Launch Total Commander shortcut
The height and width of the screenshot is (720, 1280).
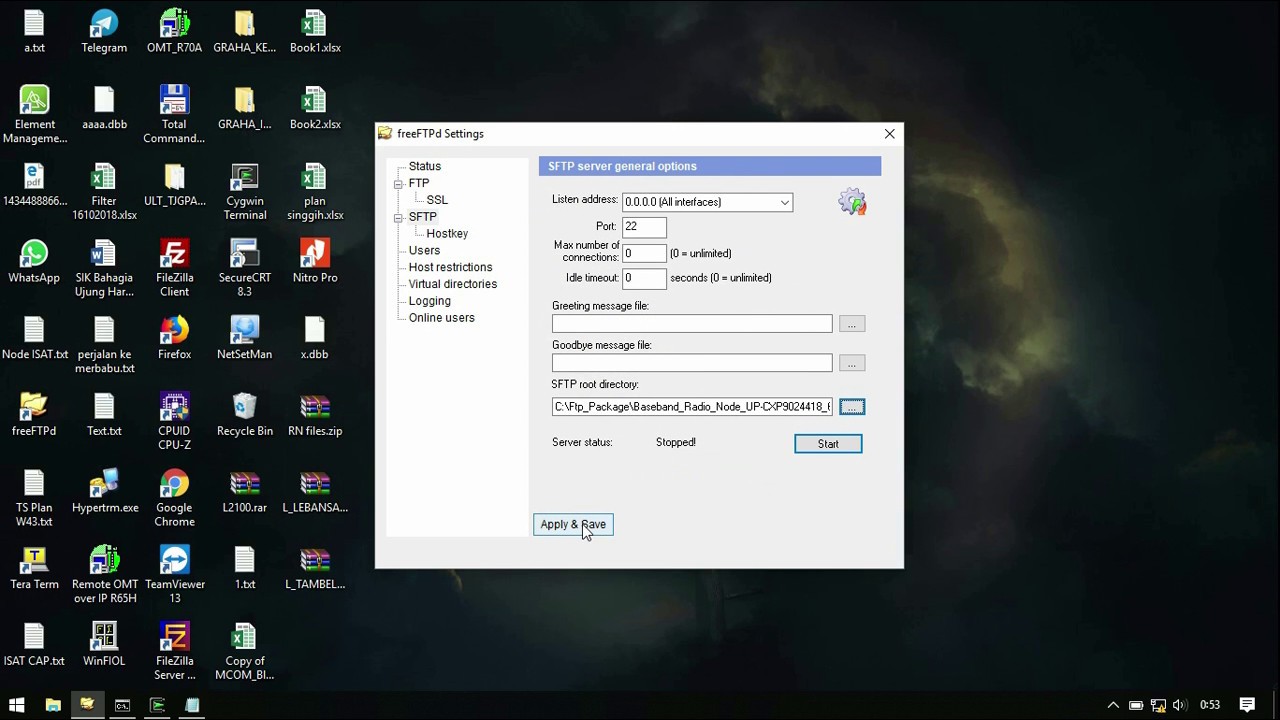(174, 115)
